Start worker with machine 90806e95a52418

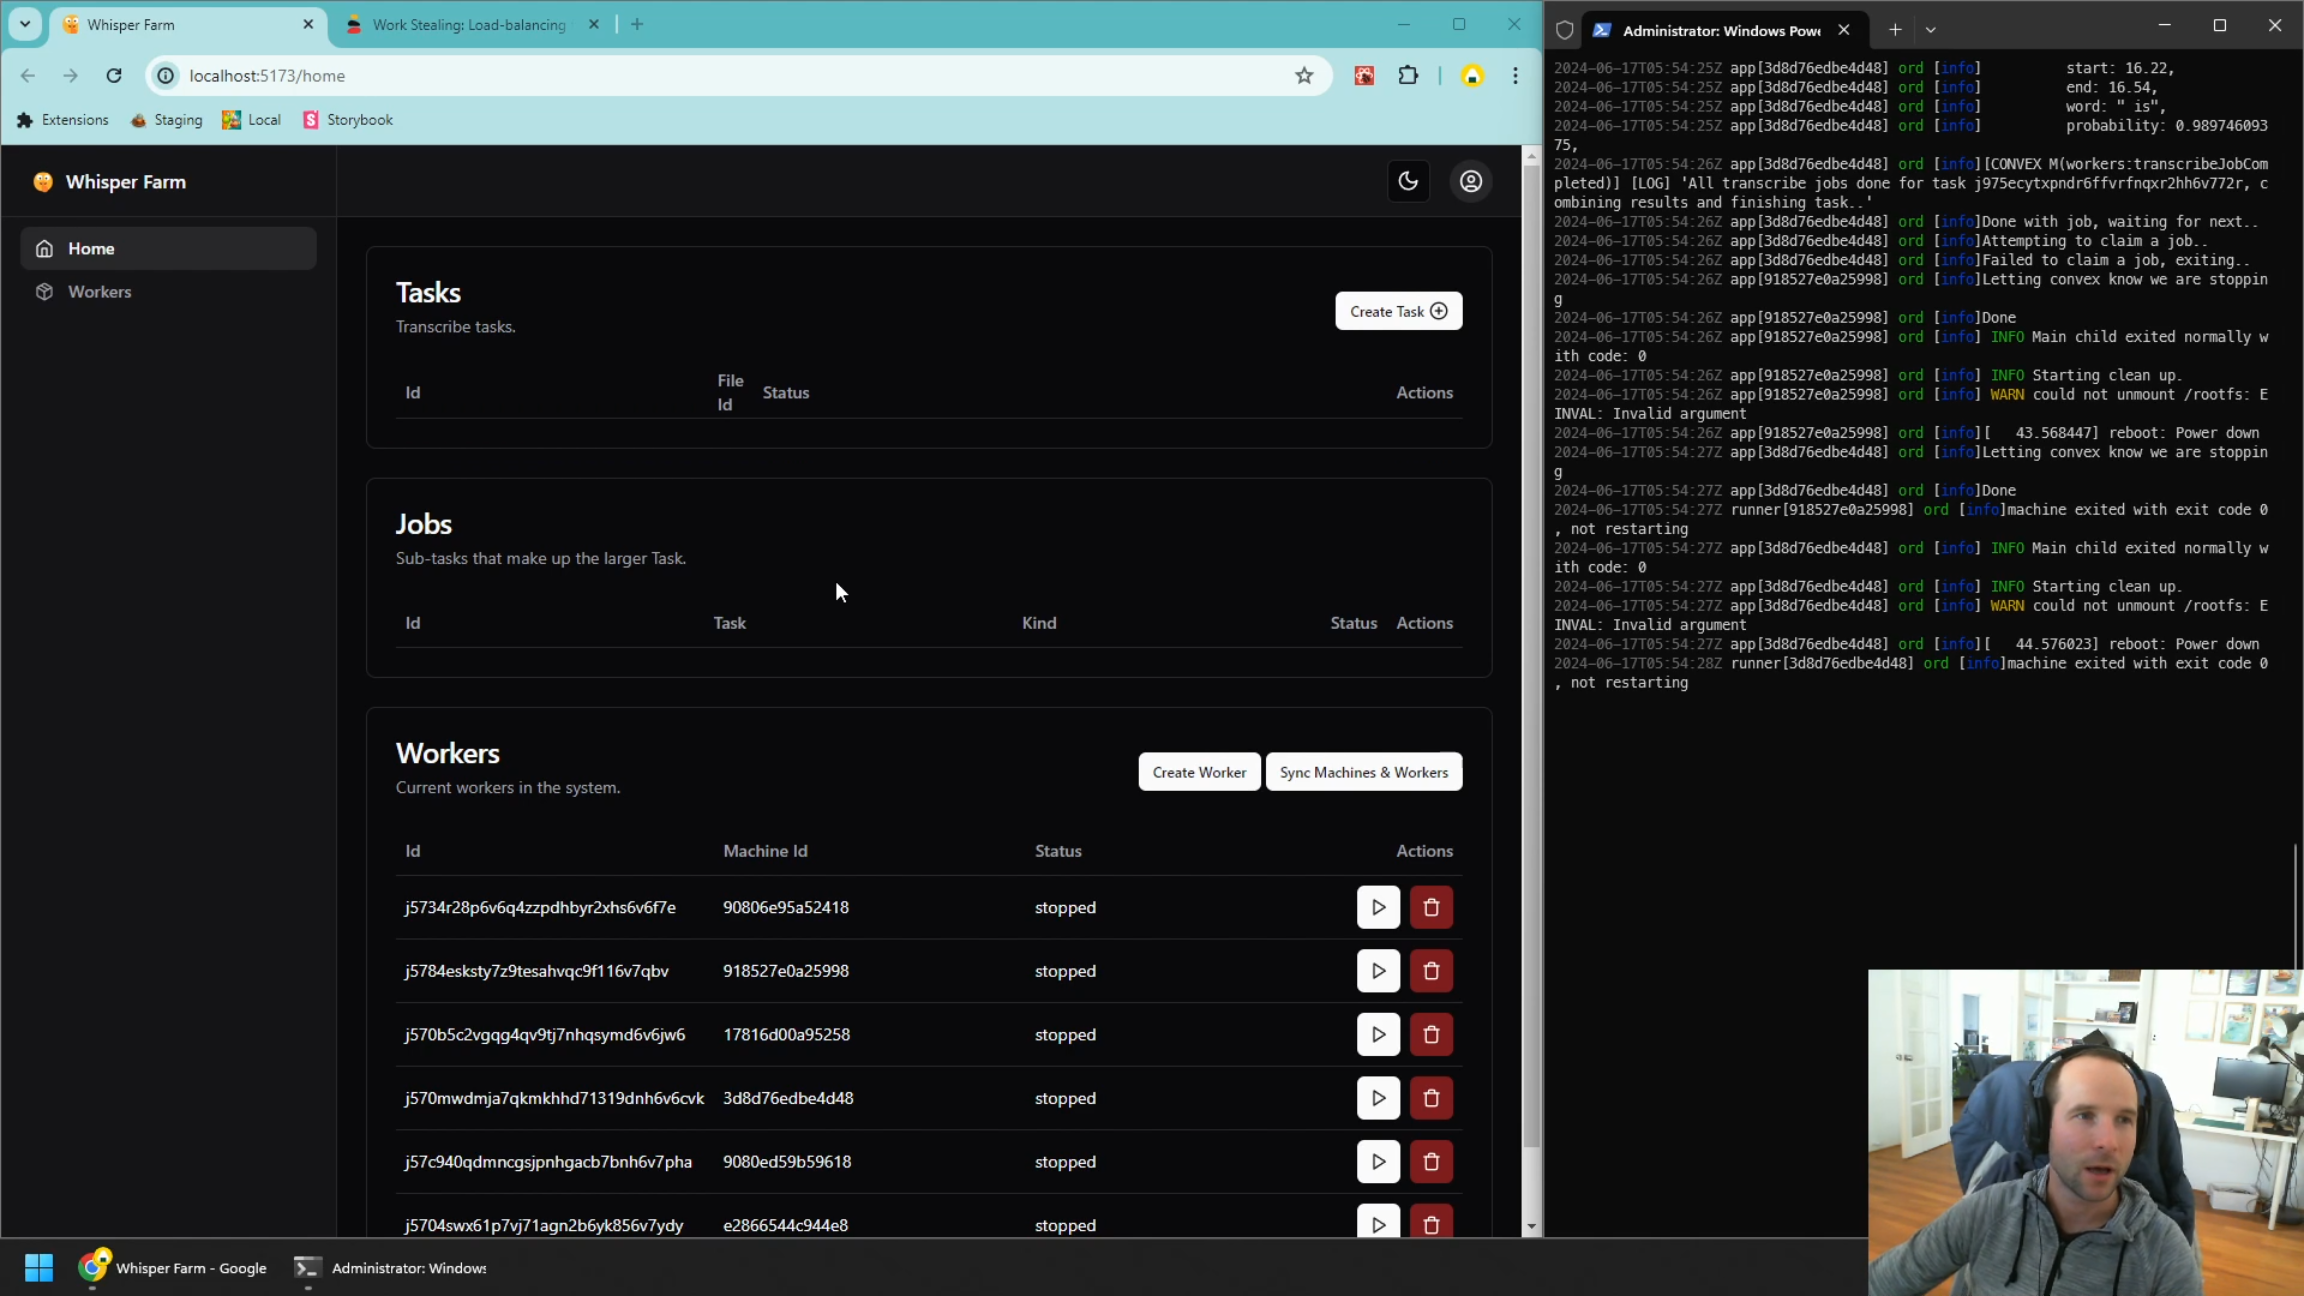click(x=1377, y=907)
